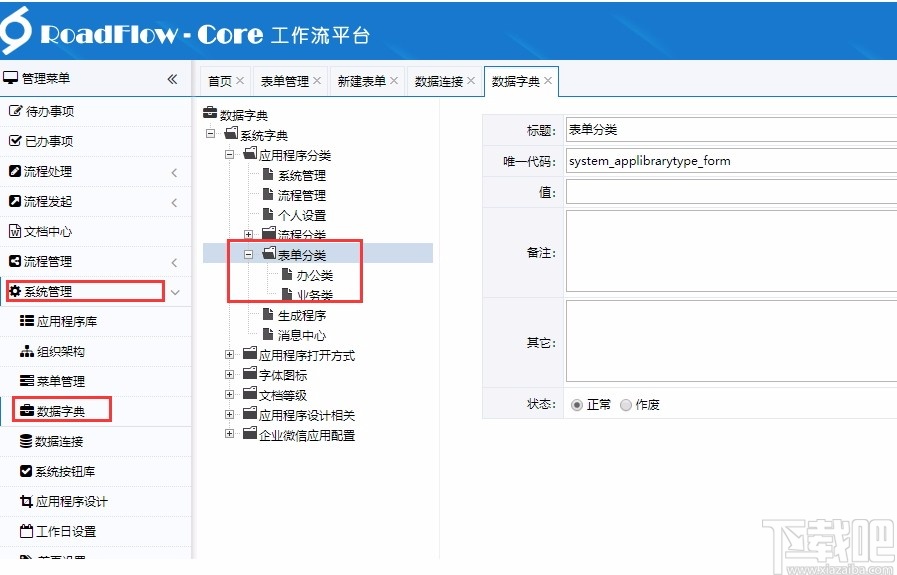Click the RoadFlow logo icon
This screenshot has height=575, width=897.
[x=16, y=30]
